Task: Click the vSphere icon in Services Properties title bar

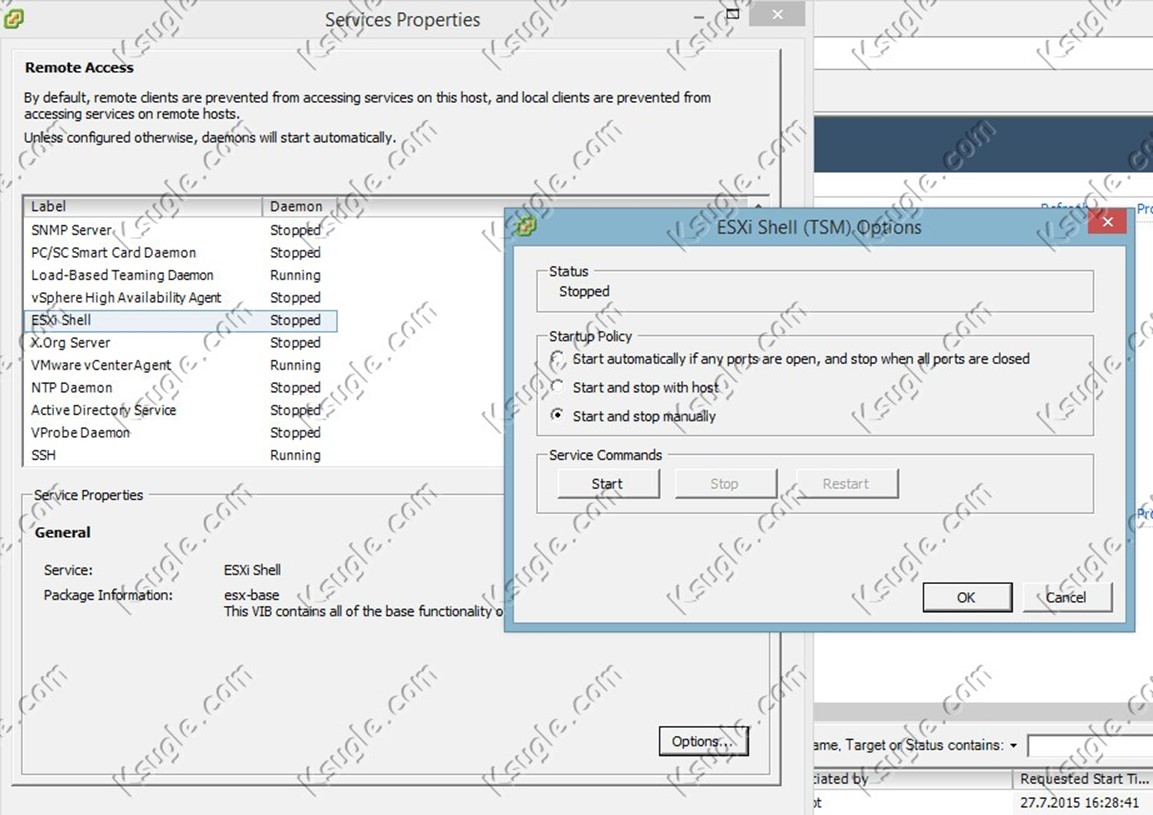Action: pos(13,18)
